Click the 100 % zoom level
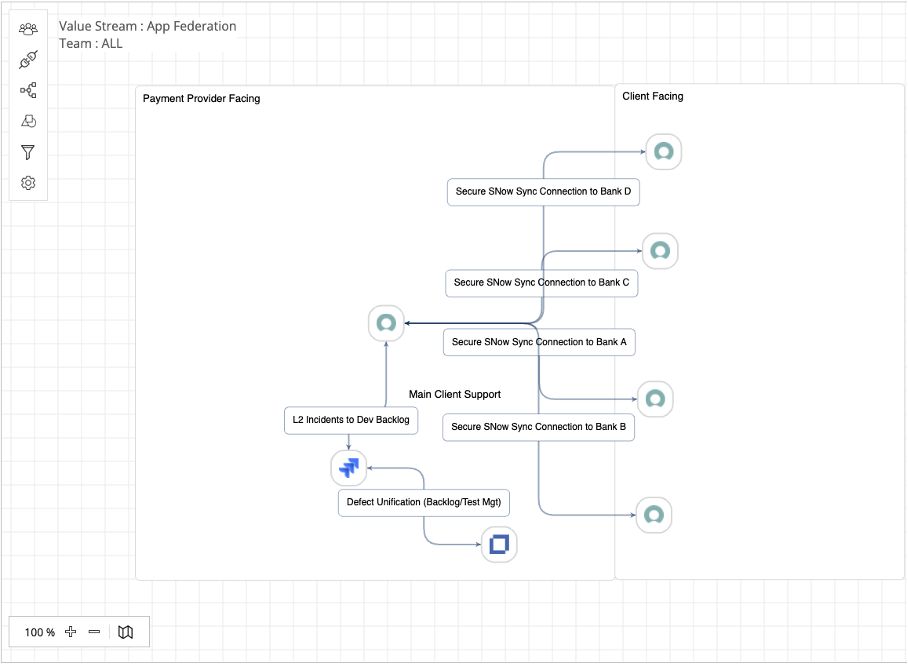The width and height of the screenshot is (908, 664). [x=39, y=632]
